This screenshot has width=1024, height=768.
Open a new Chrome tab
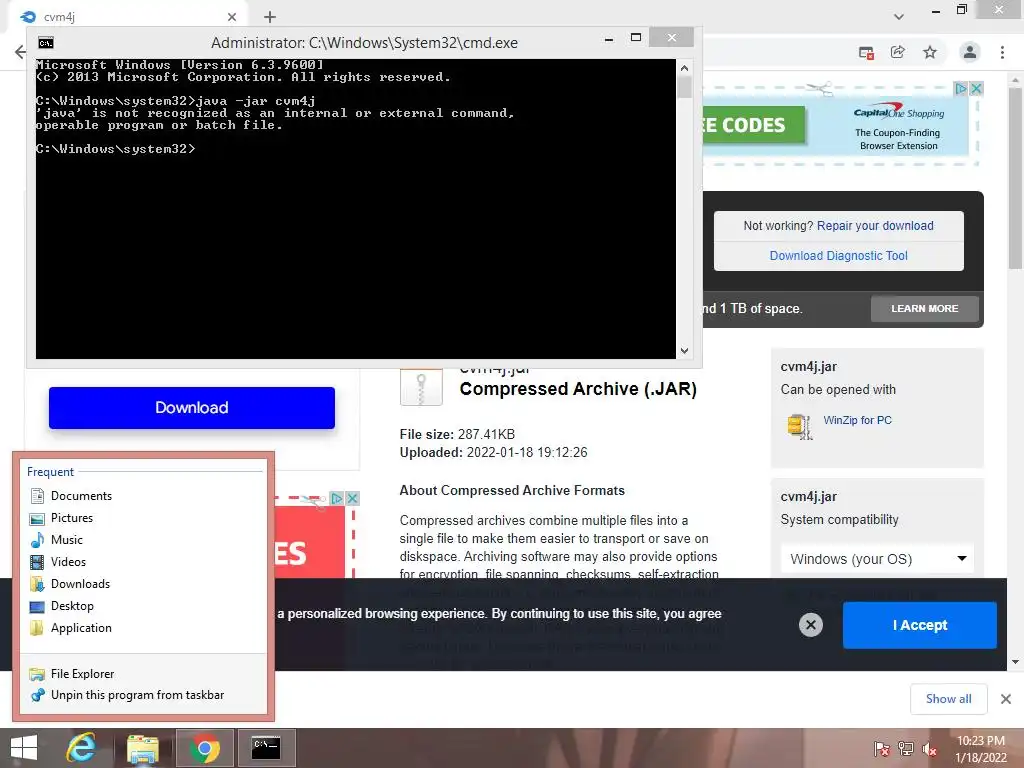[x=270, y=17]
